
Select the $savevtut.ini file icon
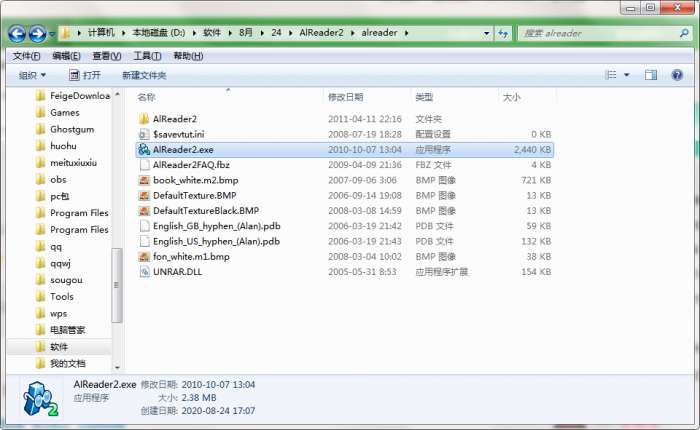click(144, 134)
